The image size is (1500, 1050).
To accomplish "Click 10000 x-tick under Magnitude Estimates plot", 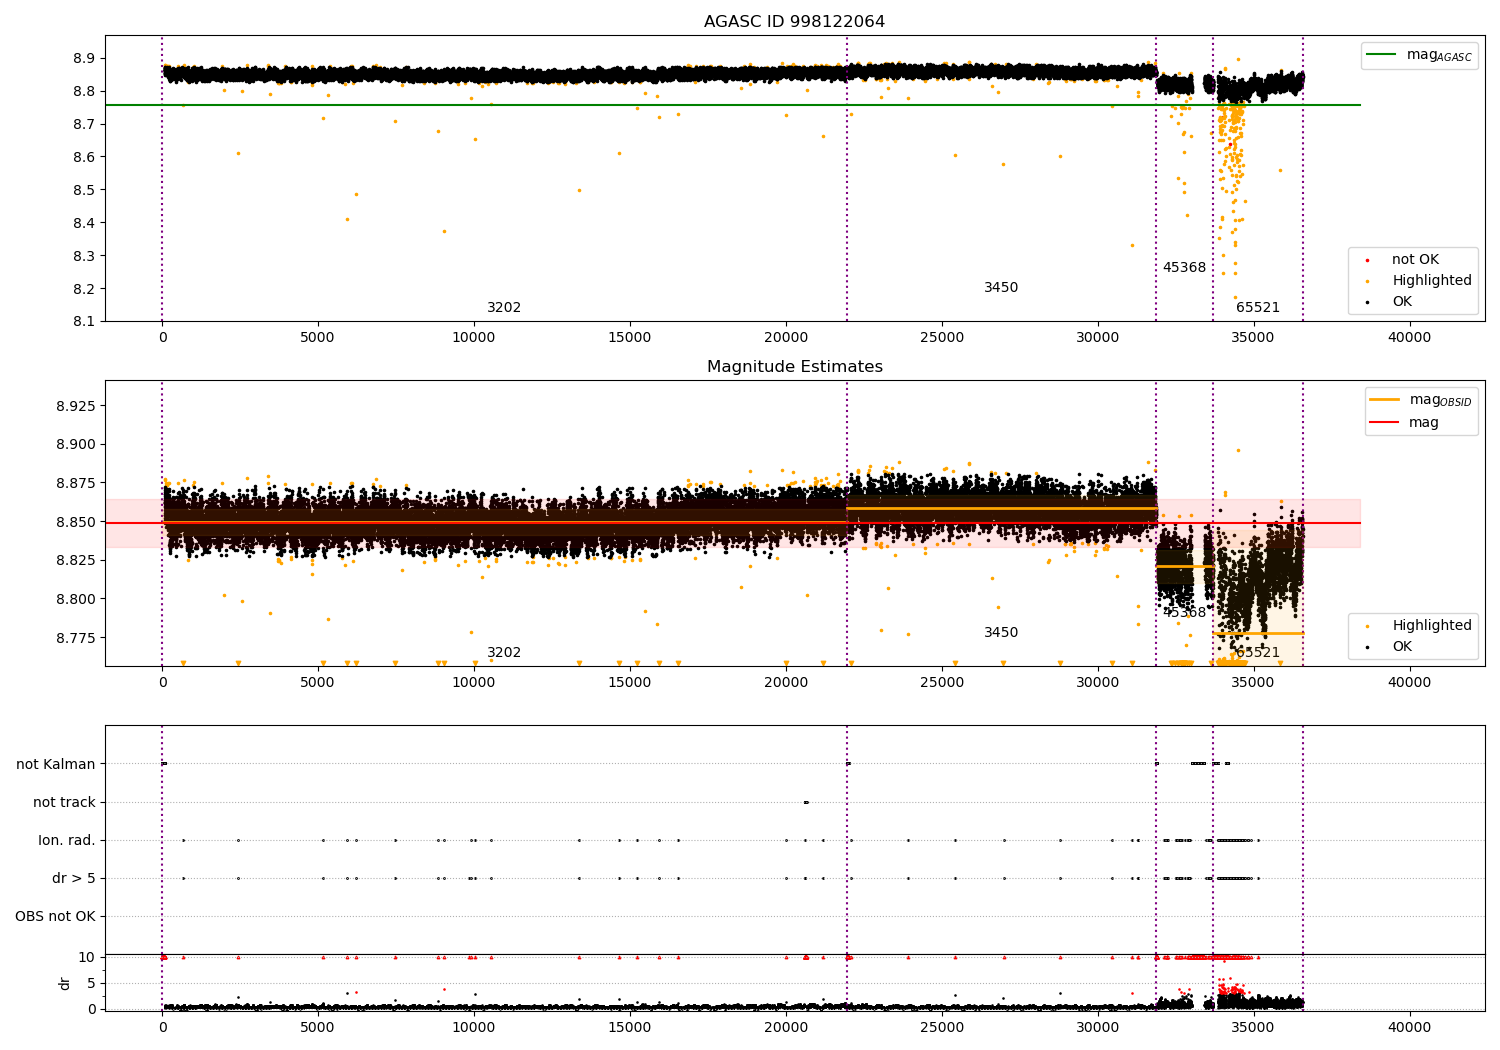I will pyautogui.click(x=474, y=683).
